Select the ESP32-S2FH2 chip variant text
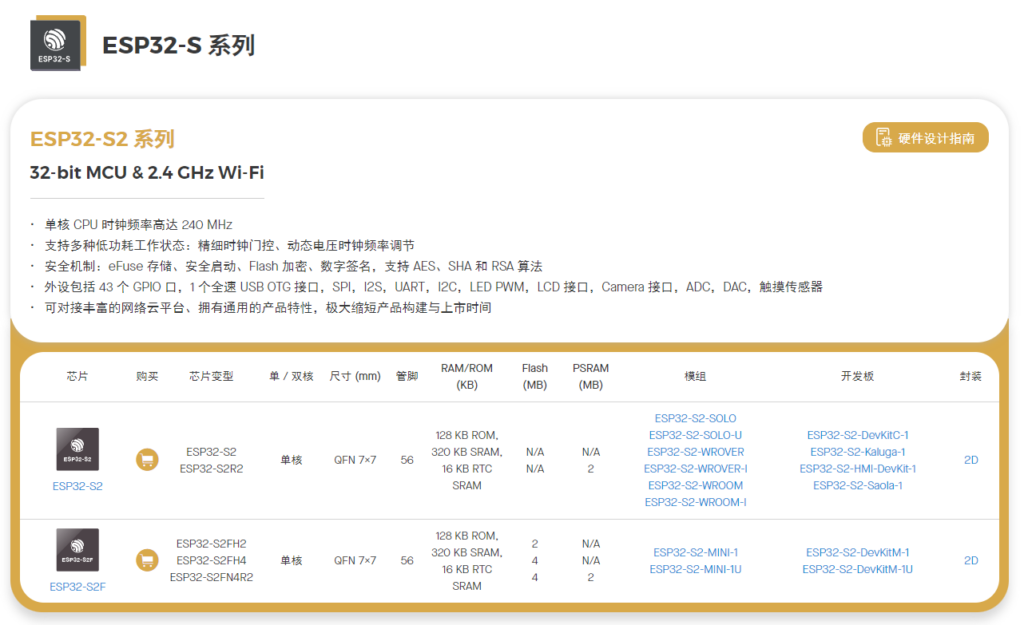Image resolution: width=1024 pixels, height=625 pixels. [211, 544]
